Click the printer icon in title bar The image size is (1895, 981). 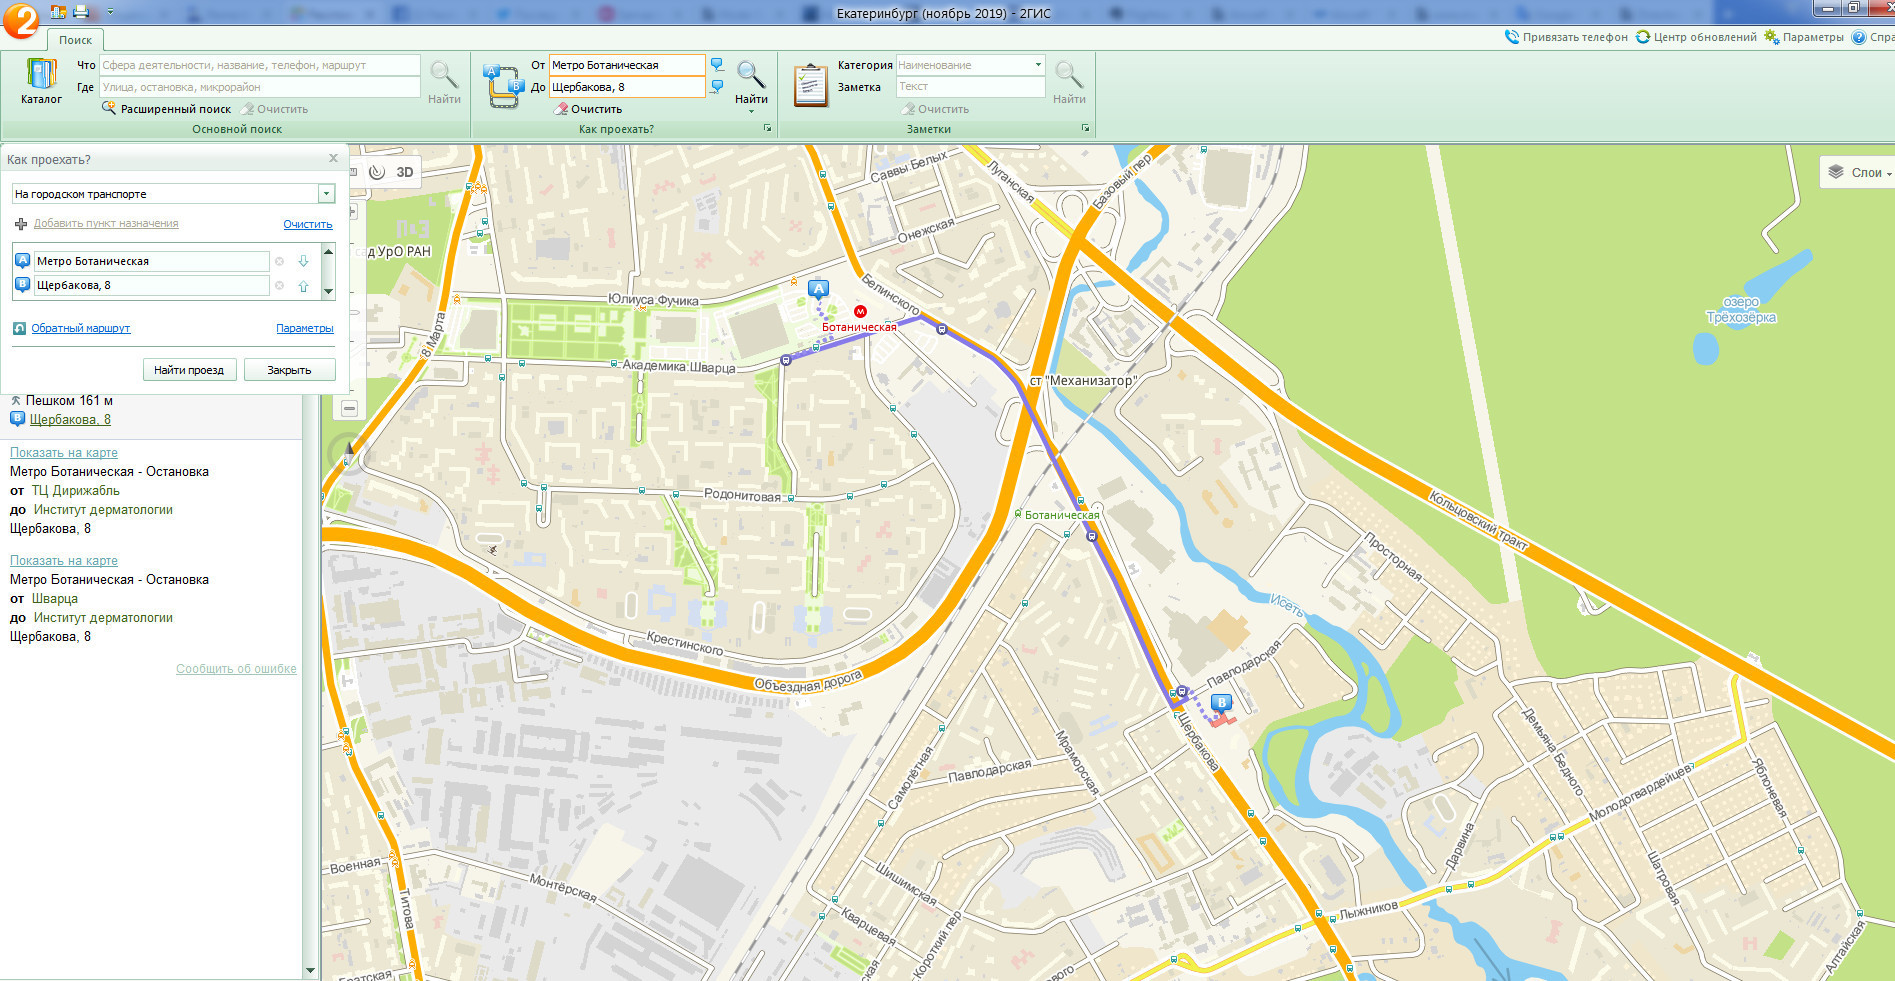82,12
